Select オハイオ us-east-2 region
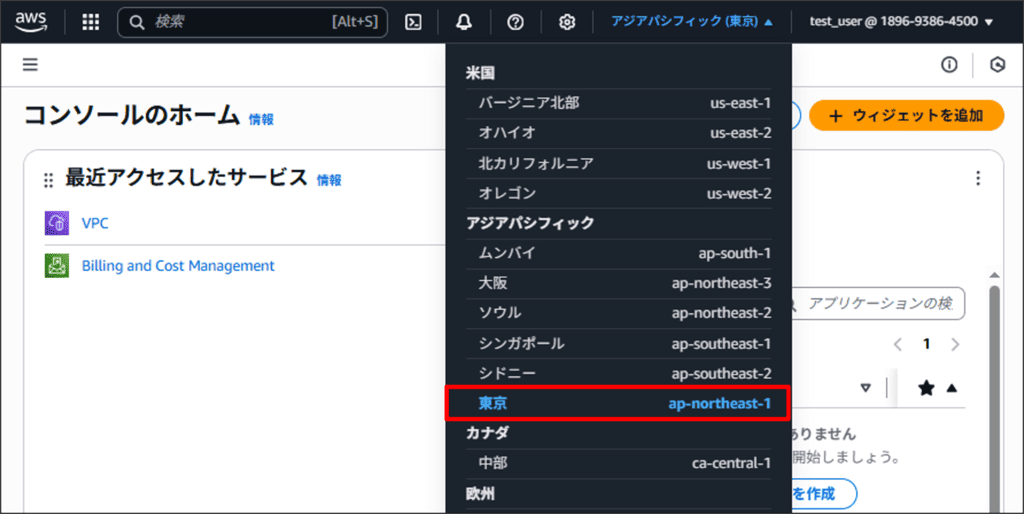1024x514 pixels. click(x=618, y=133)
